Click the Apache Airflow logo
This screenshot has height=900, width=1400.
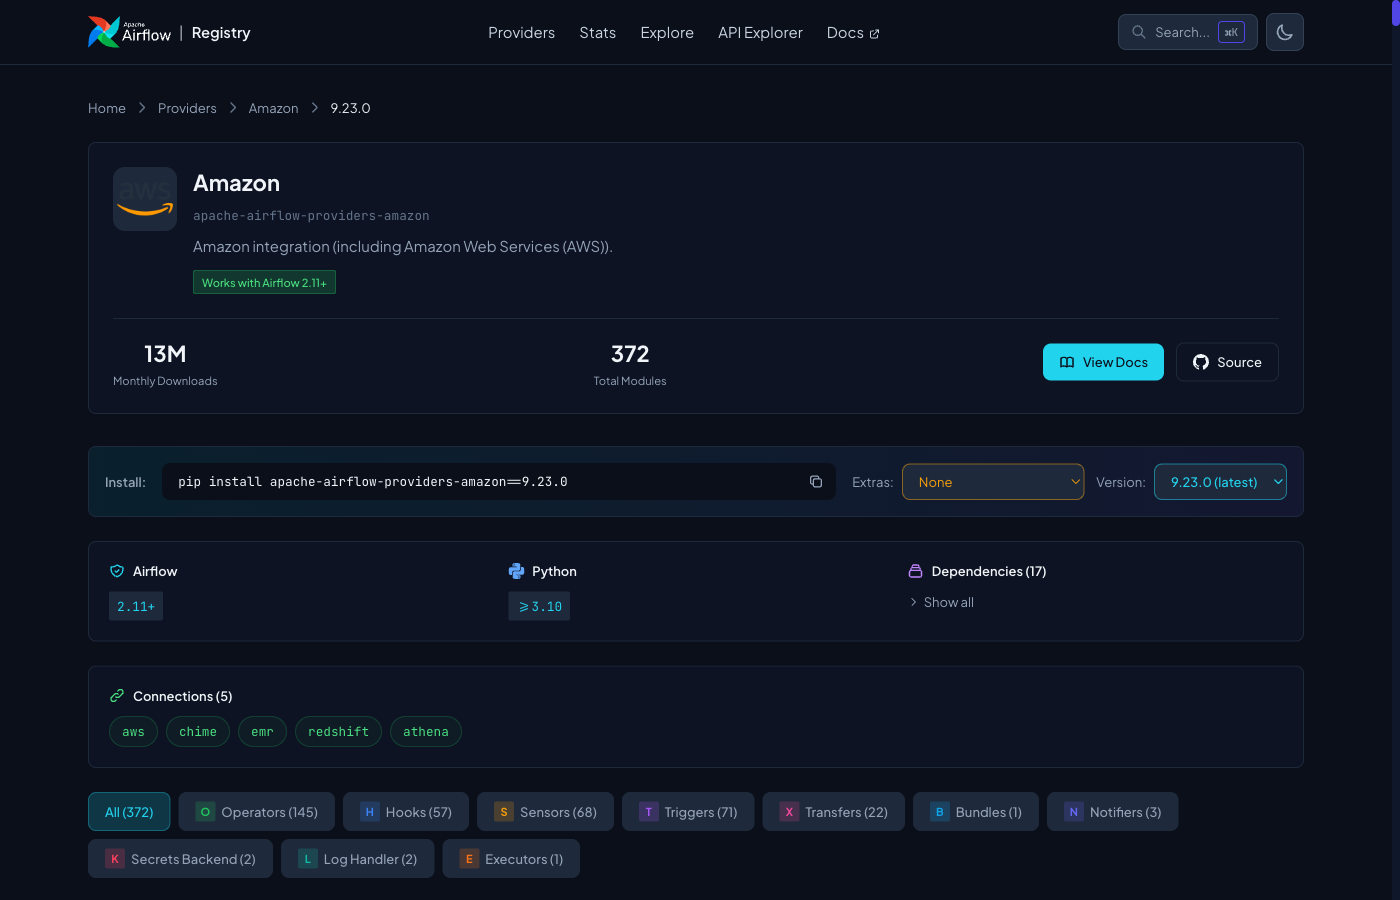pos(103,31)
